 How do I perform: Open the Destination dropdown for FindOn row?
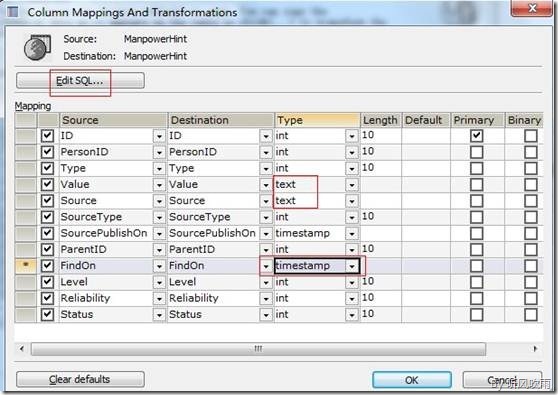click(x=266, y=266)
